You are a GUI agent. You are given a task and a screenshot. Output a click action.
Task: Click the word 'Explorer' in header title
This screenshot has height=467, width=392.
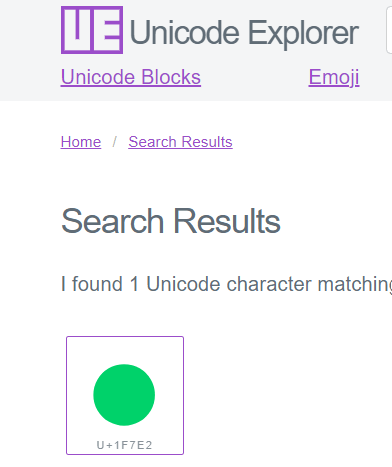click(x=303, y=33)
